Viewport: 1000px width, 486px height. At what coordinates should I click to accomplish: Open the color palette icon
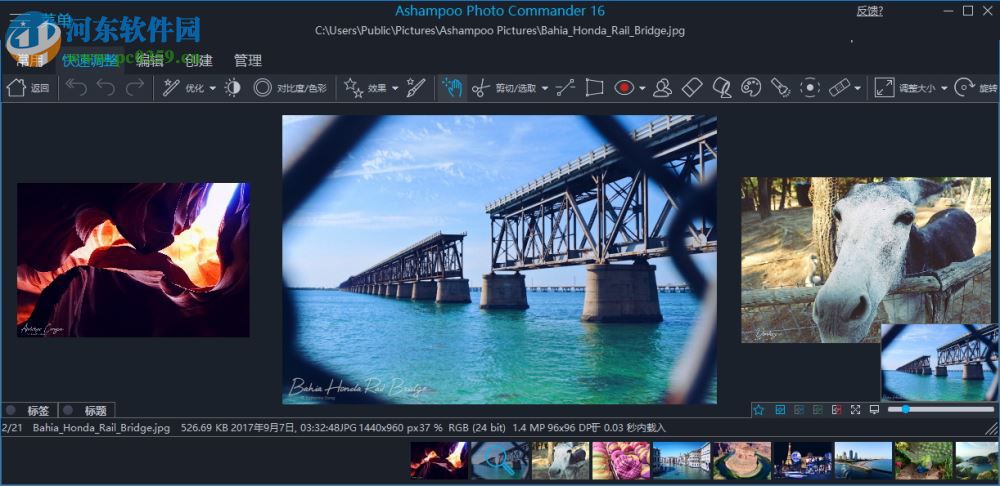(751, 88)
